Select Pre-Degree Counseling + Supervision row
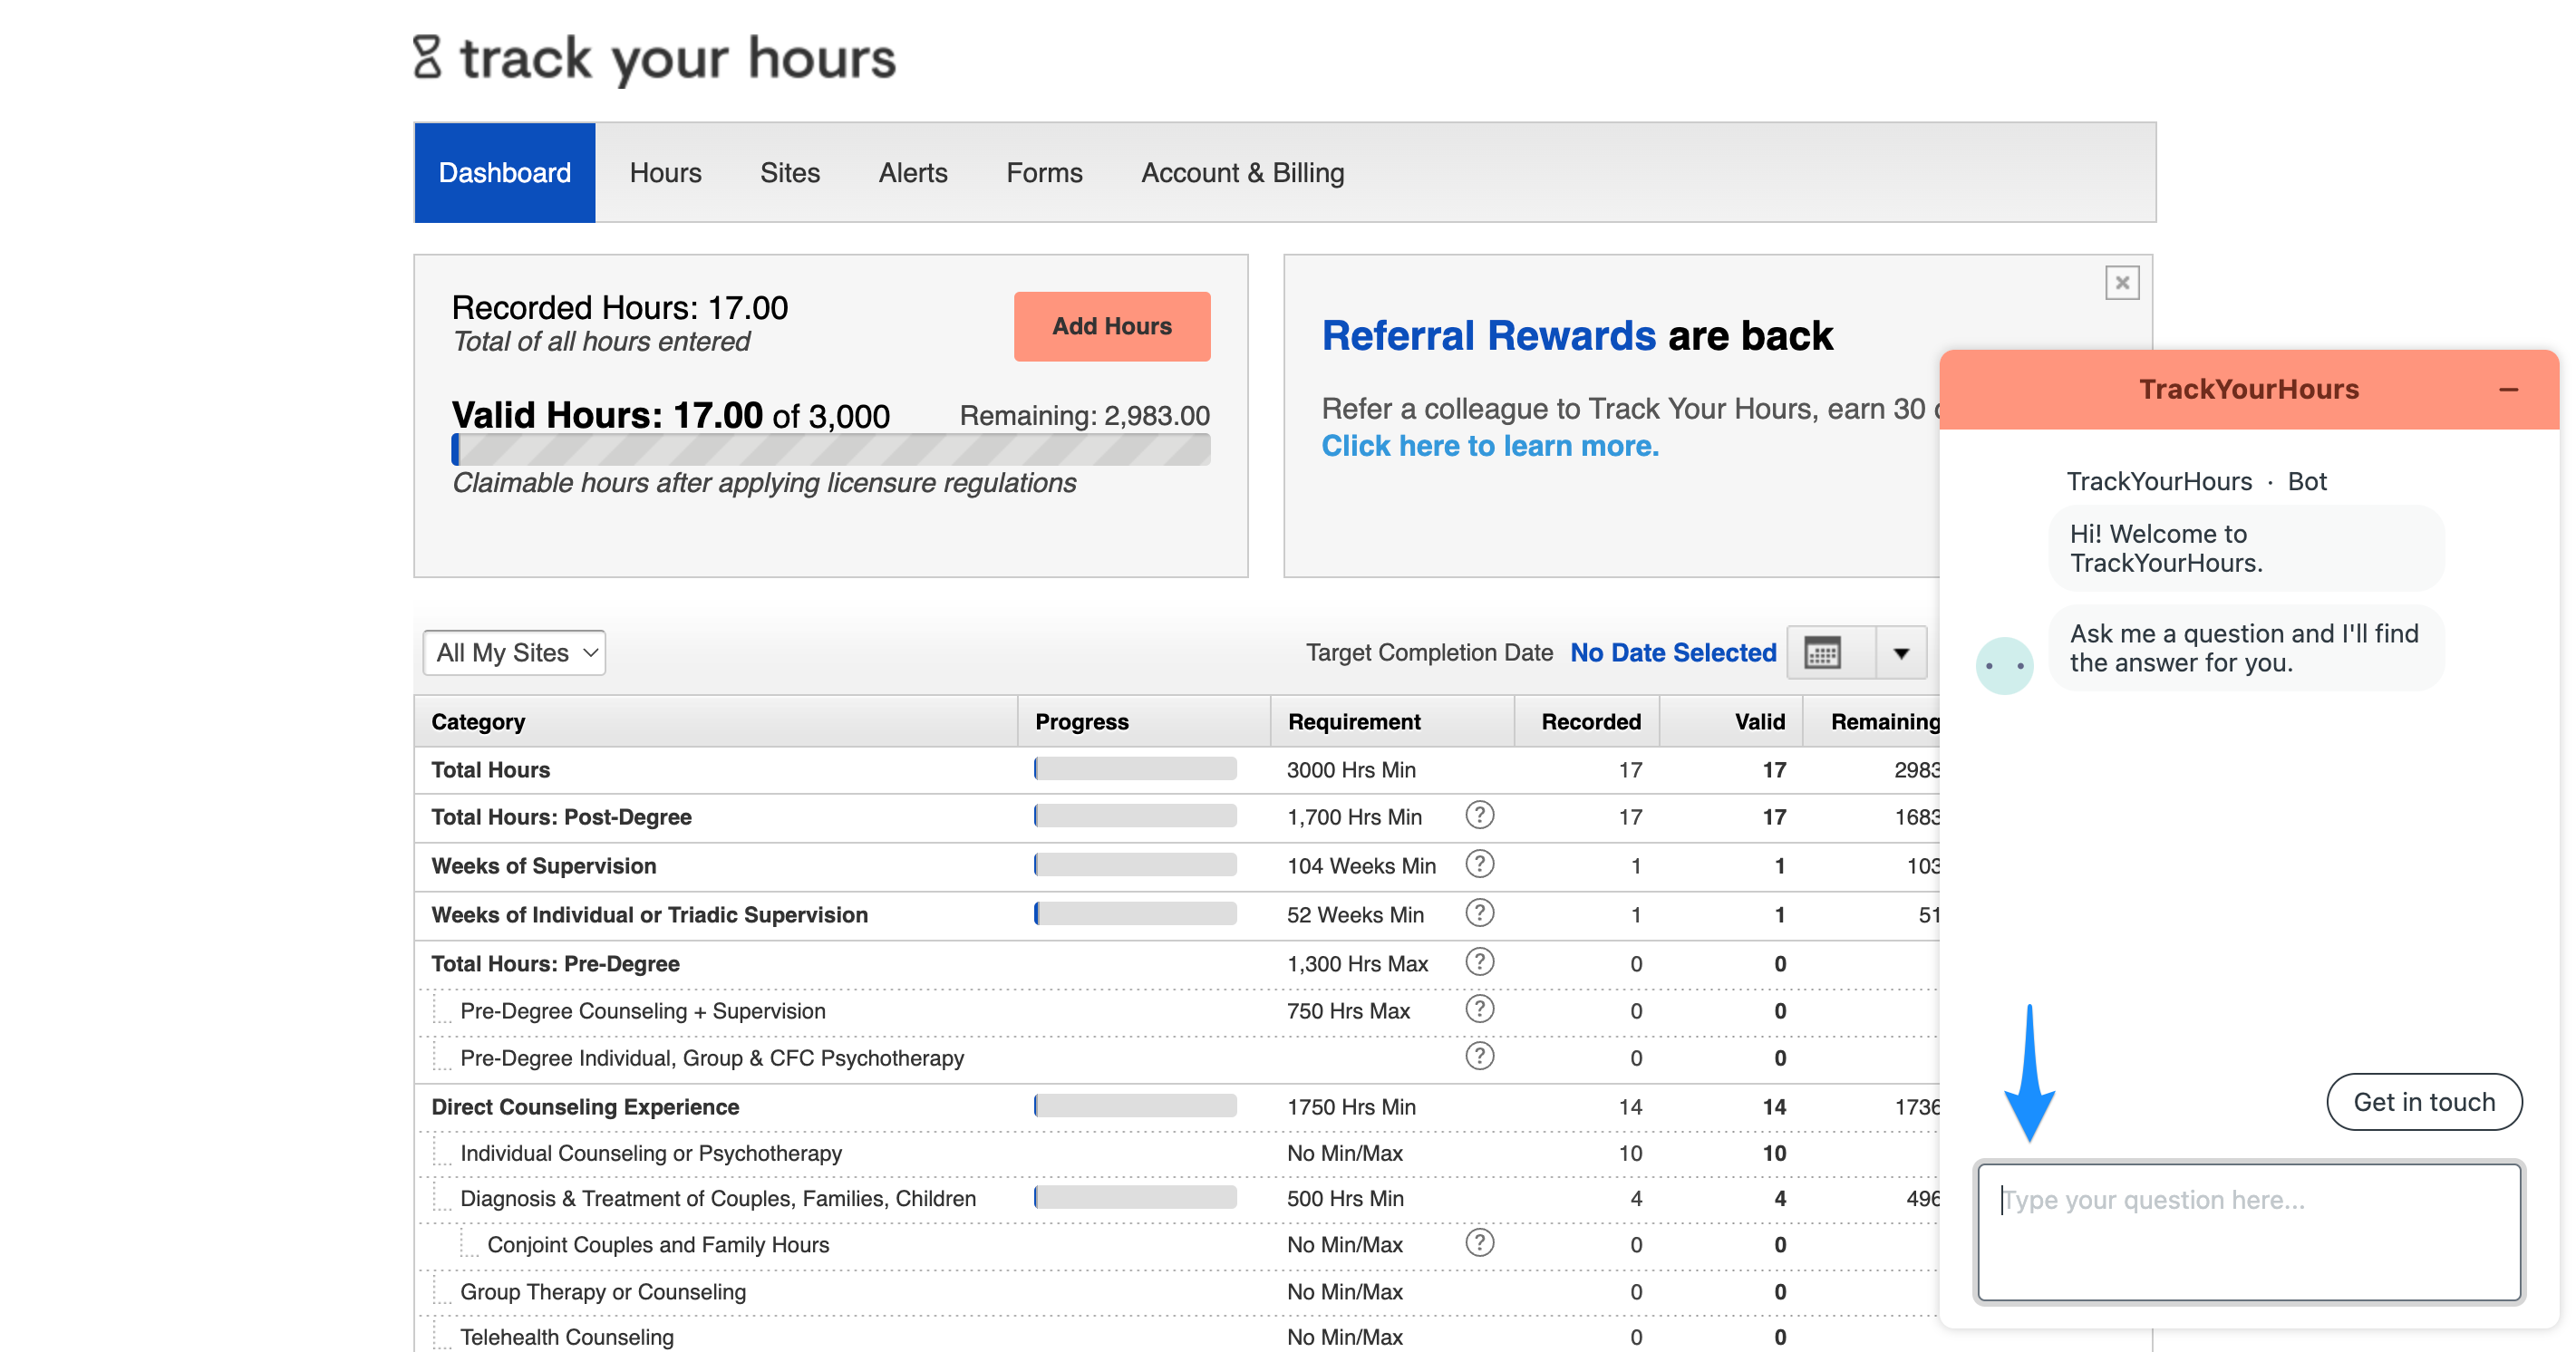The height and width of the screenshot is (1352, 2576). click(x=643, y=1011)
